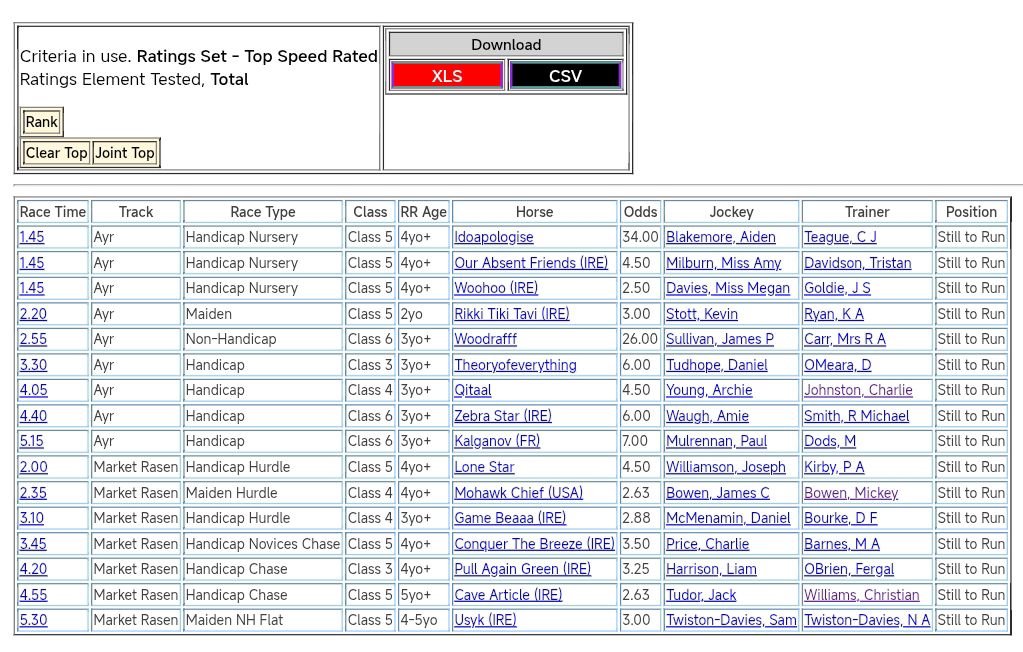The width and height of the screenshot is (1023, 652).
Task: View horse Rikki Tiki Tavi (IRE)
Action: pyautogui.click(x=511, y=314)
